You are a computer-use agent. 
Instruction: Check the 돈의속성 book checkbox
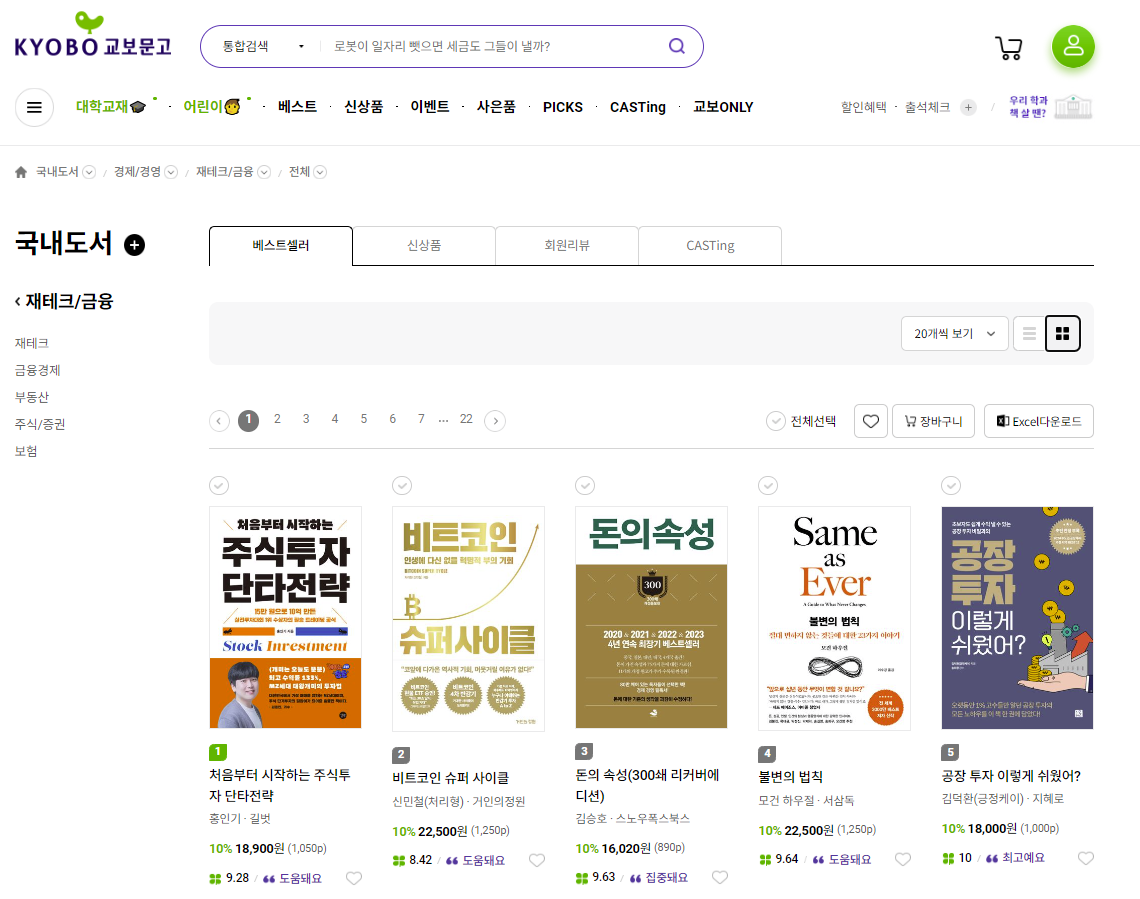tap(585, 485)
